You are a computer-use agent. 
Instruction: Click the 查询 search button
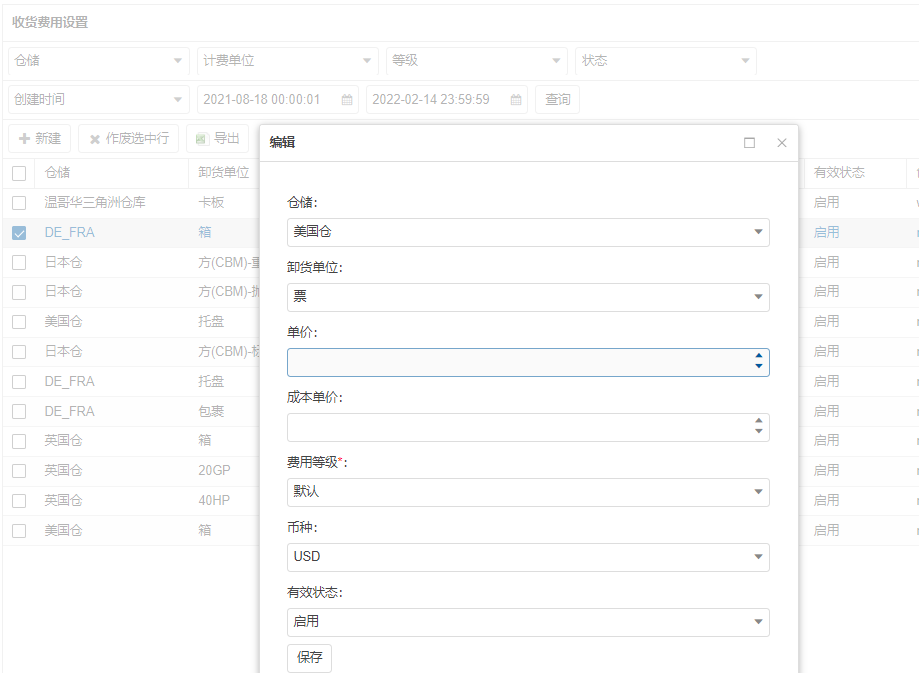(x=557, y=100)
